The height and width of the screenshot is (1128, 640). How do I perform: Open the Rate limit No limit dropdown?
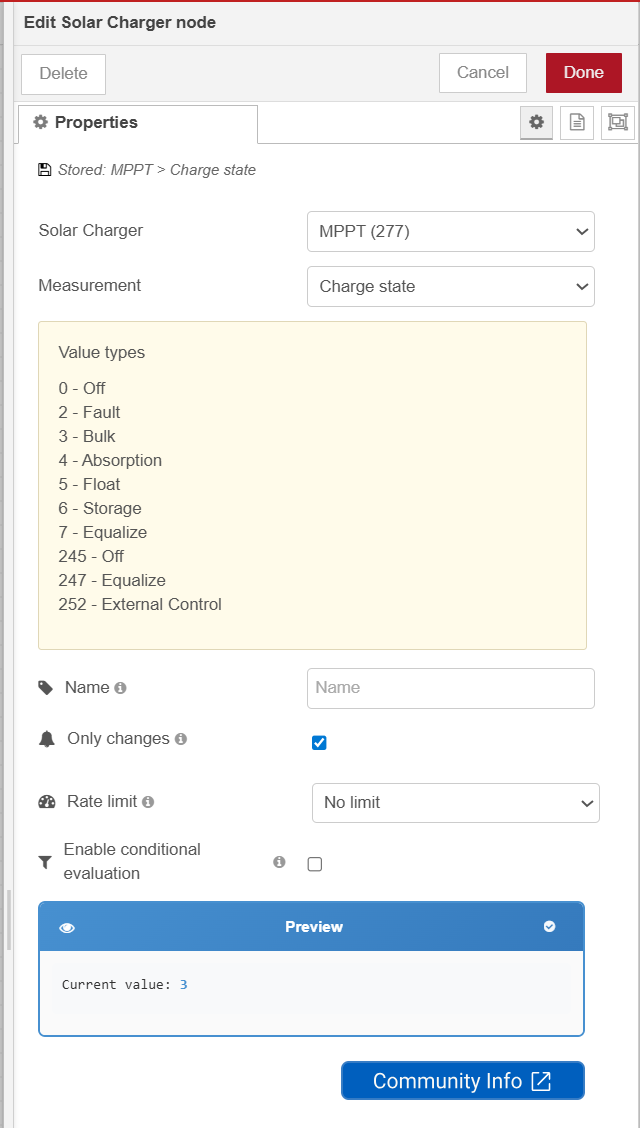pyautogui.click(x=456, y=803)
